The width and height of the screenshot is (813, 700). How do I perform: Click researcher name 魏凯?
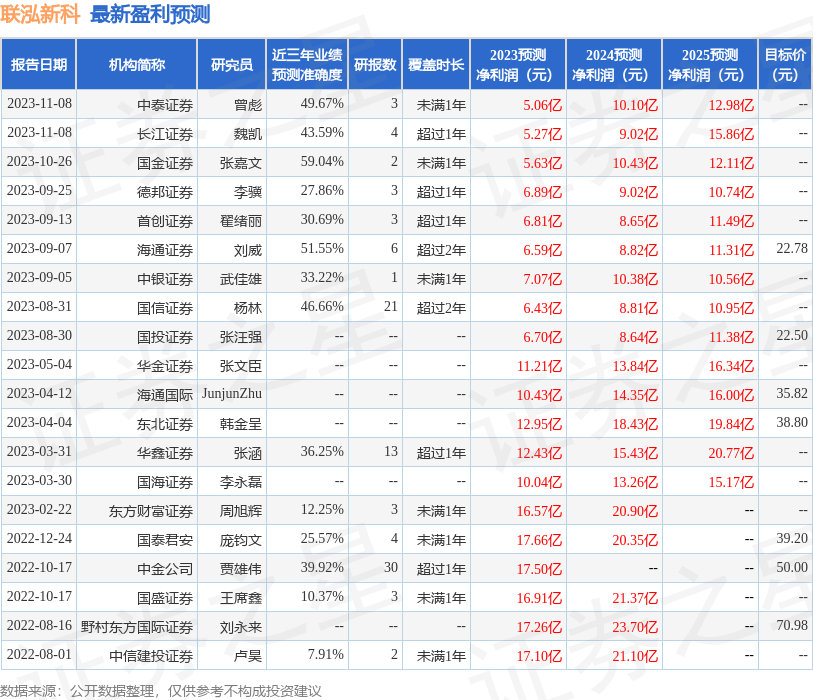pyautogui.click(x=248, y=134)
